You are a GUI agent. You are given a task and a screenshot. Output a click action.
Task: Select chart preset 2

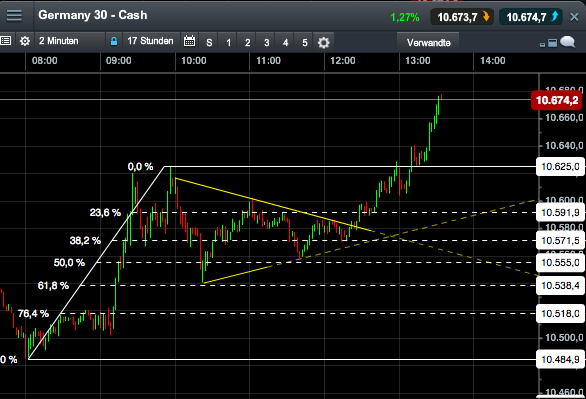[247, 43]
